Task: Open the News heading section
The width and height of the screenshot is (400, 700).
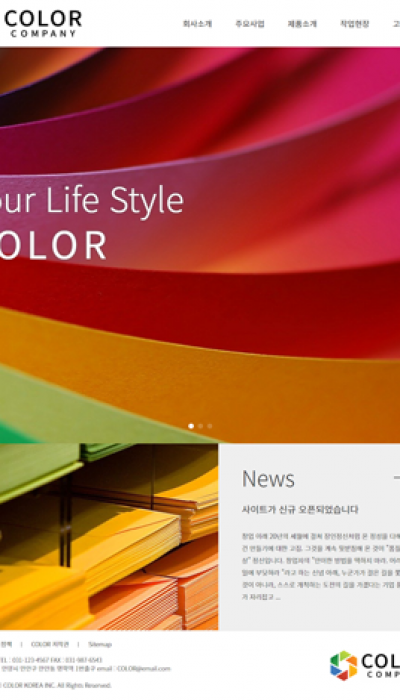Action: [x=268, y=479]
